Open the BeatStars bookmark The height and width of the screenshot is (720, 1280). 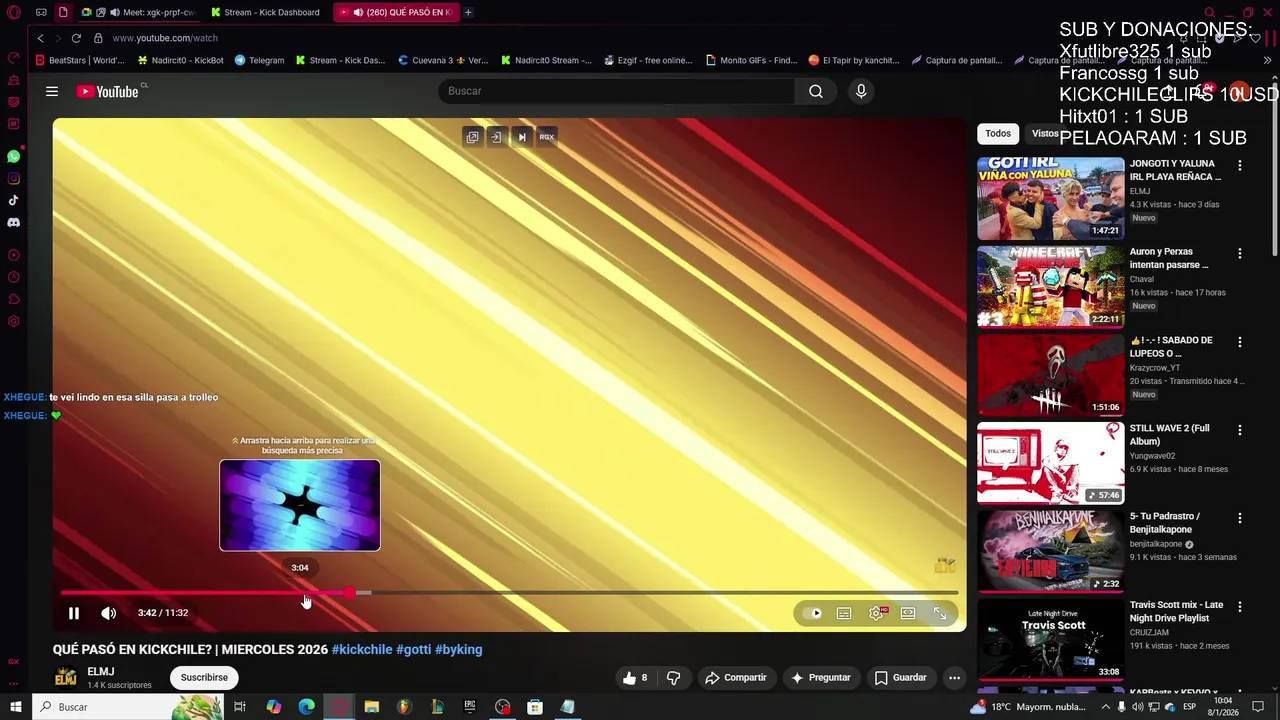point(80,60)
